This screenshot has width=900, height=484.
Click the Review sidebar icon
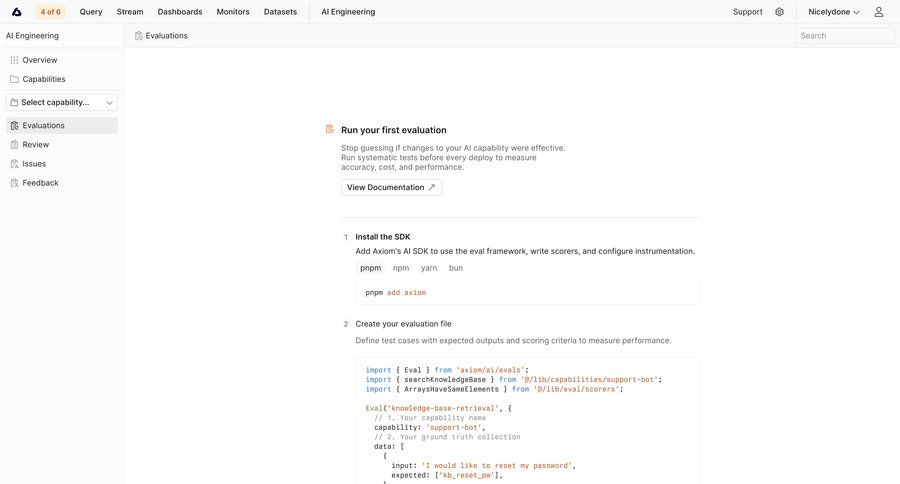click(x=14, y=145)
